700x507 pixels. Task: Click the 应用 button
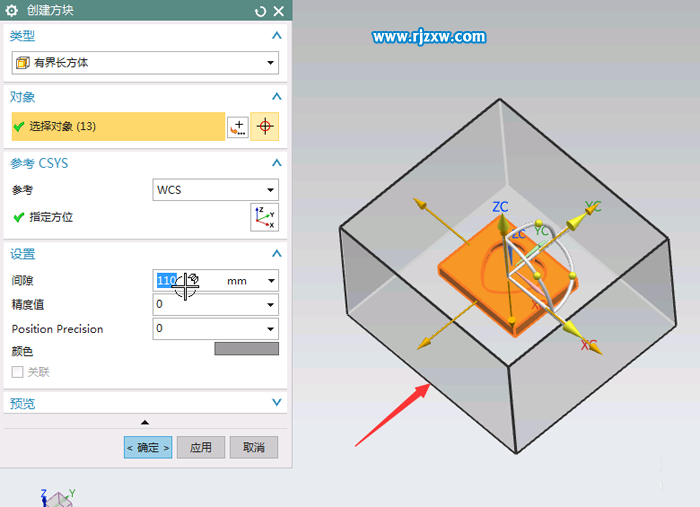click(x=201, y=447)
